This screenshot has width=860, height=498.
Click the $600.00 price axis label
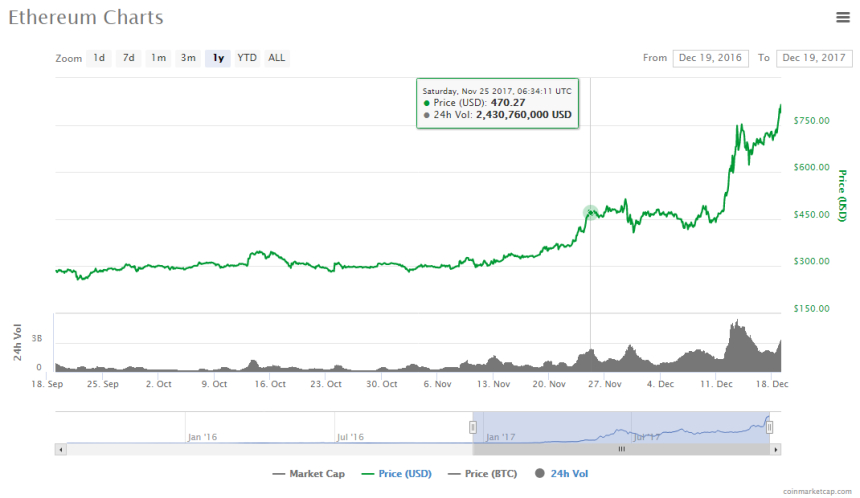[811, 167]
